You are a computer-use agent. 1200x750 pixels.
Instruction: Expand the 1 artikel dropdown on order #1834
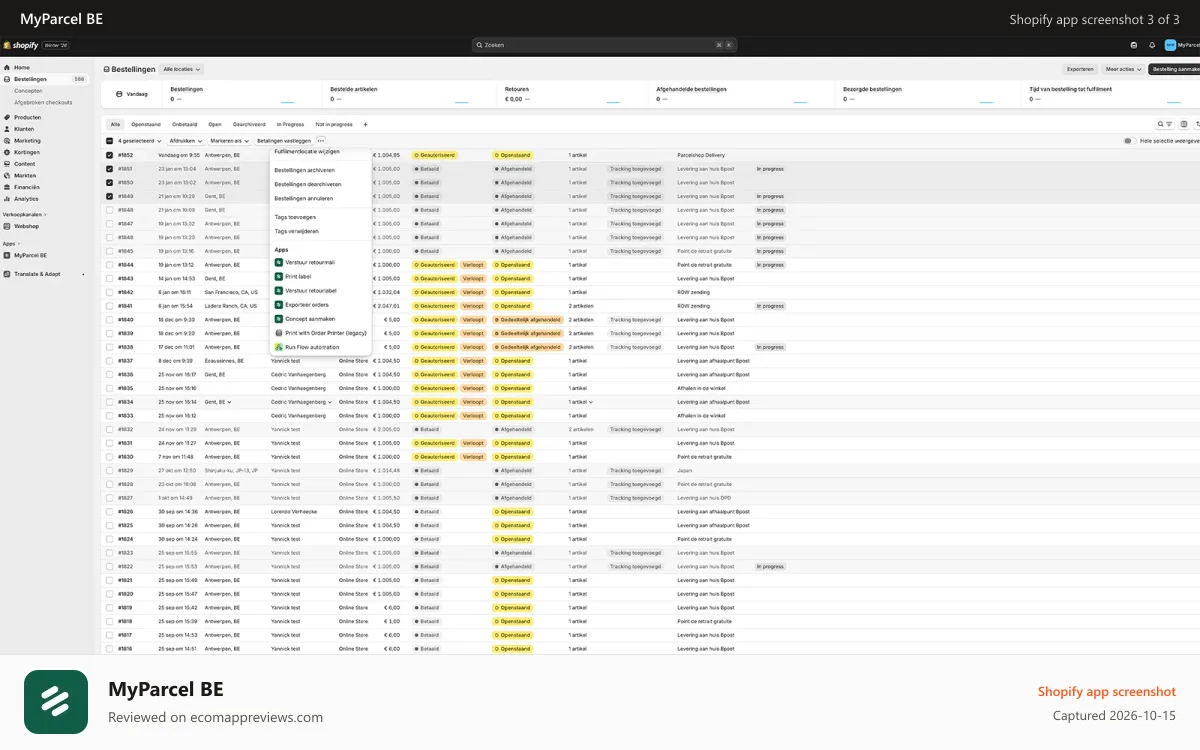click(580, 401)
